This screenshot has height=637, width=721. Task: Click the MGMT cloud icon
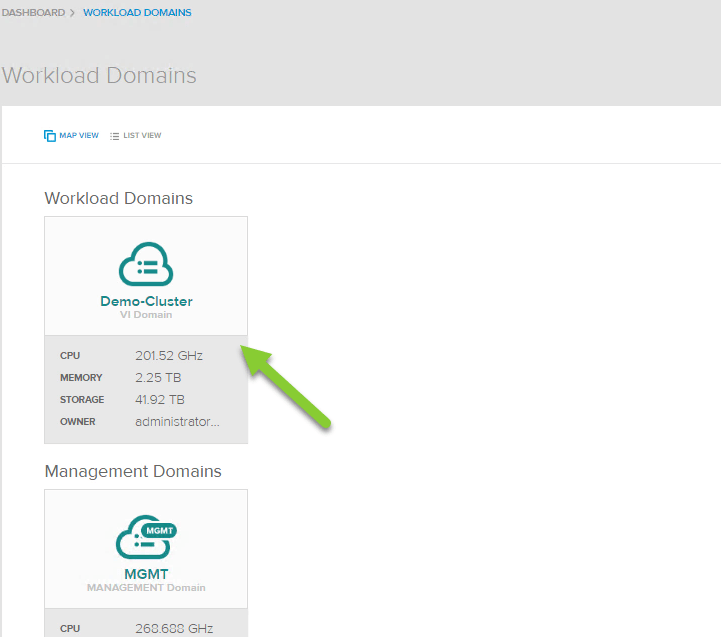(x=146, y=539)
